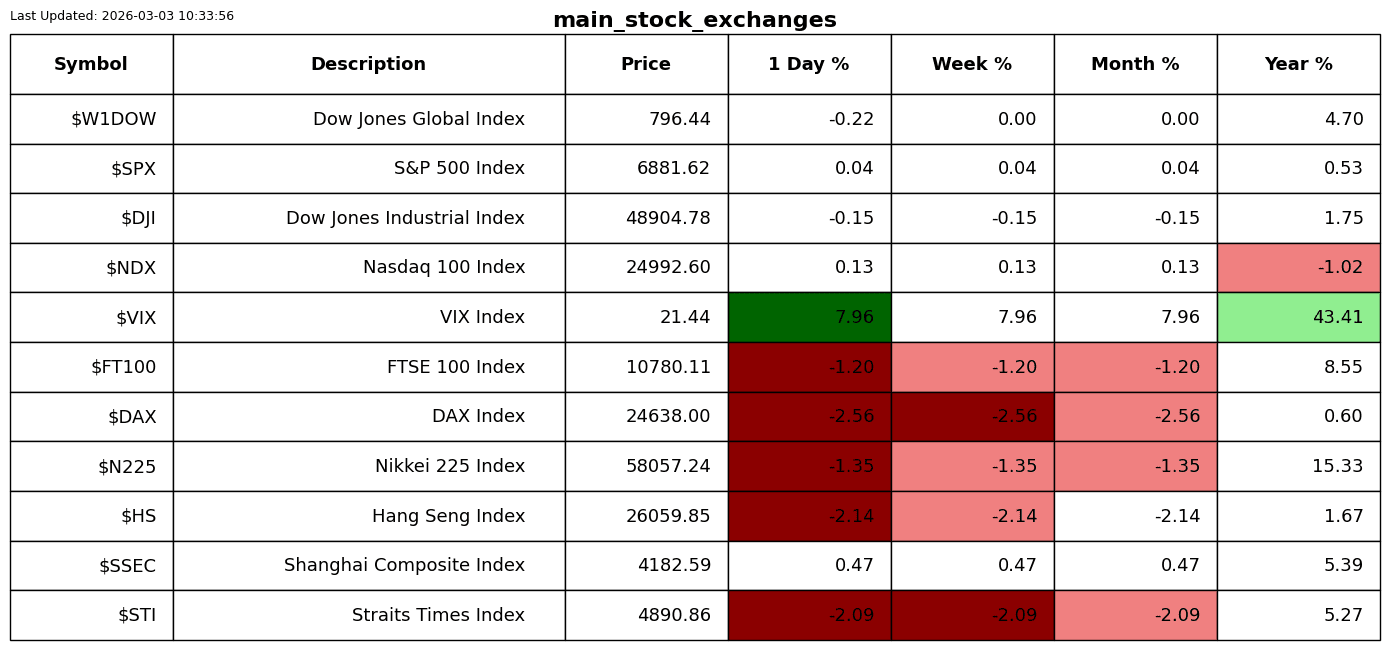
Task: Click the 1 Day % column header
Action: (x=809, y=65)
